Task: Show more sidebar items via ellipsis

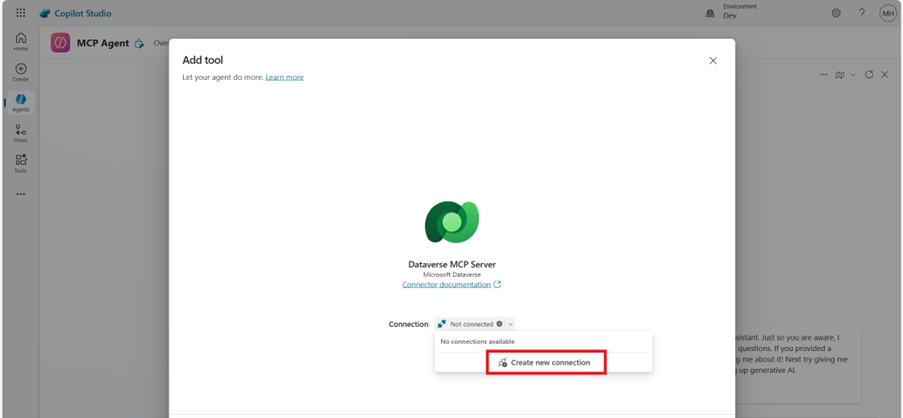Action: [21, 194]
